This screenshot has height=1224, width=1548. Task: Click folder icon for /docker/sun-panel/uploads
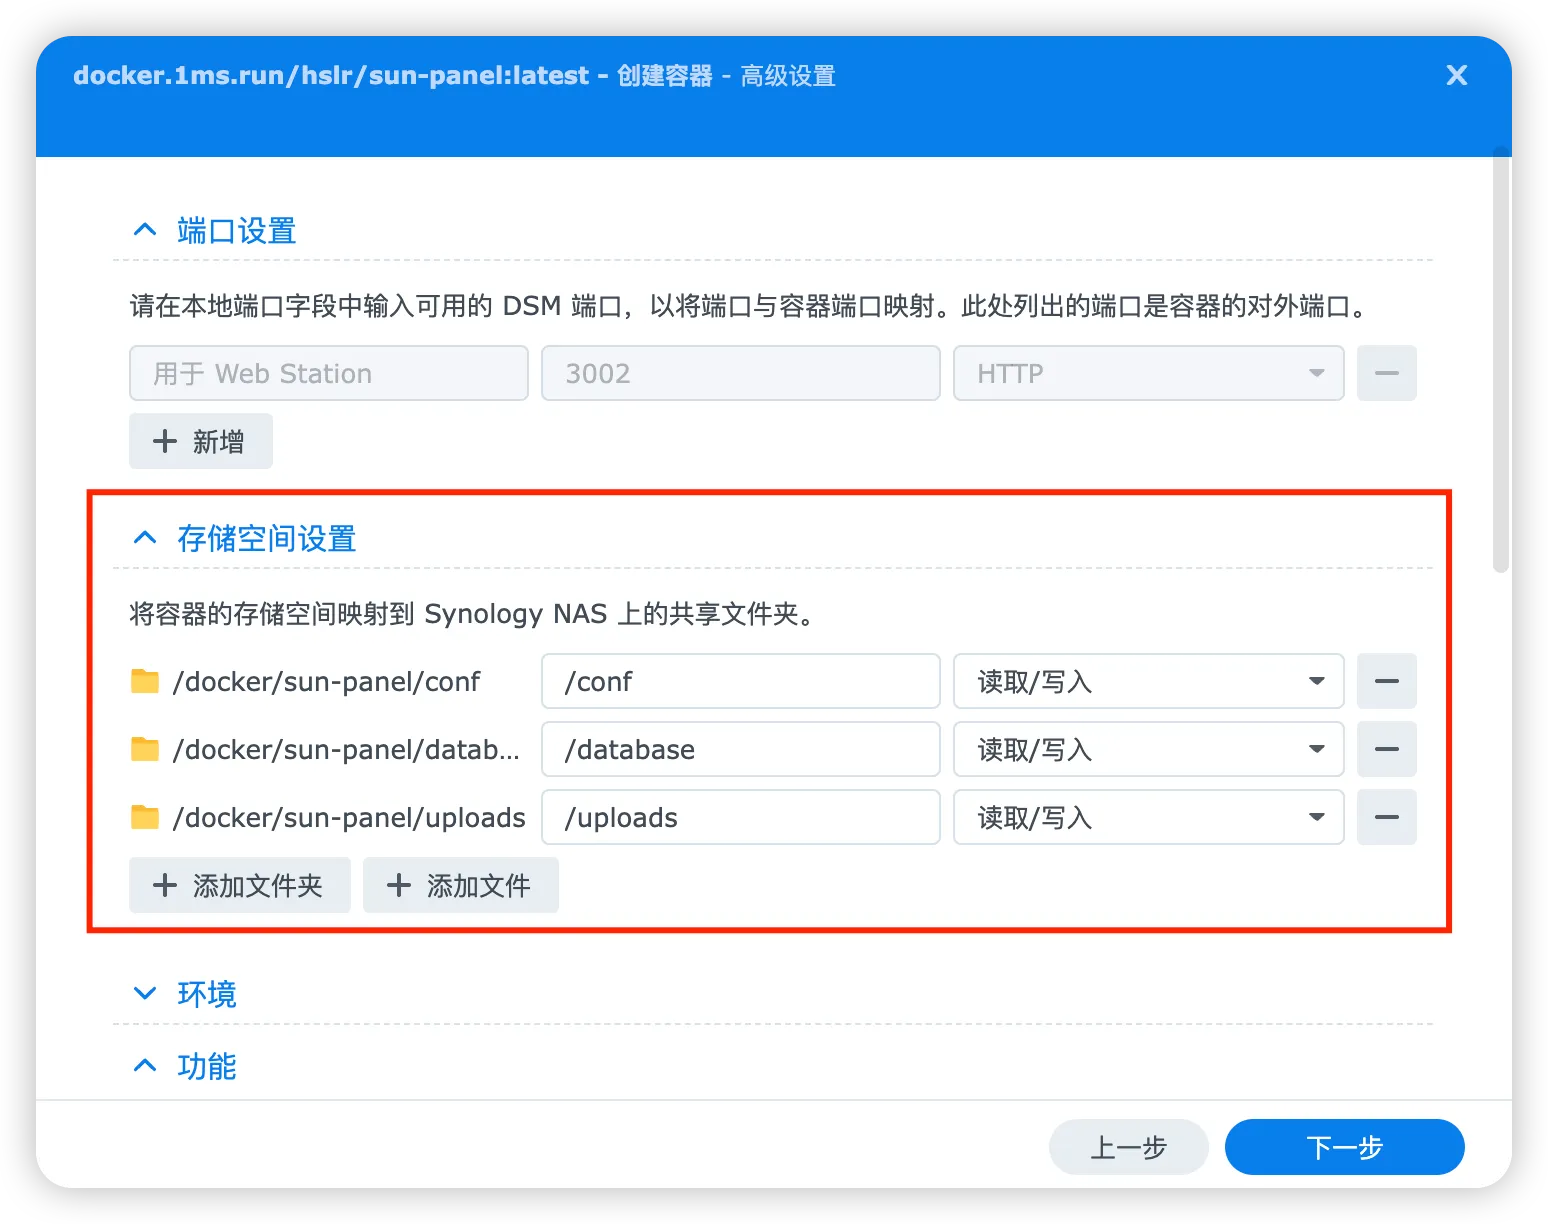(145, 817)
